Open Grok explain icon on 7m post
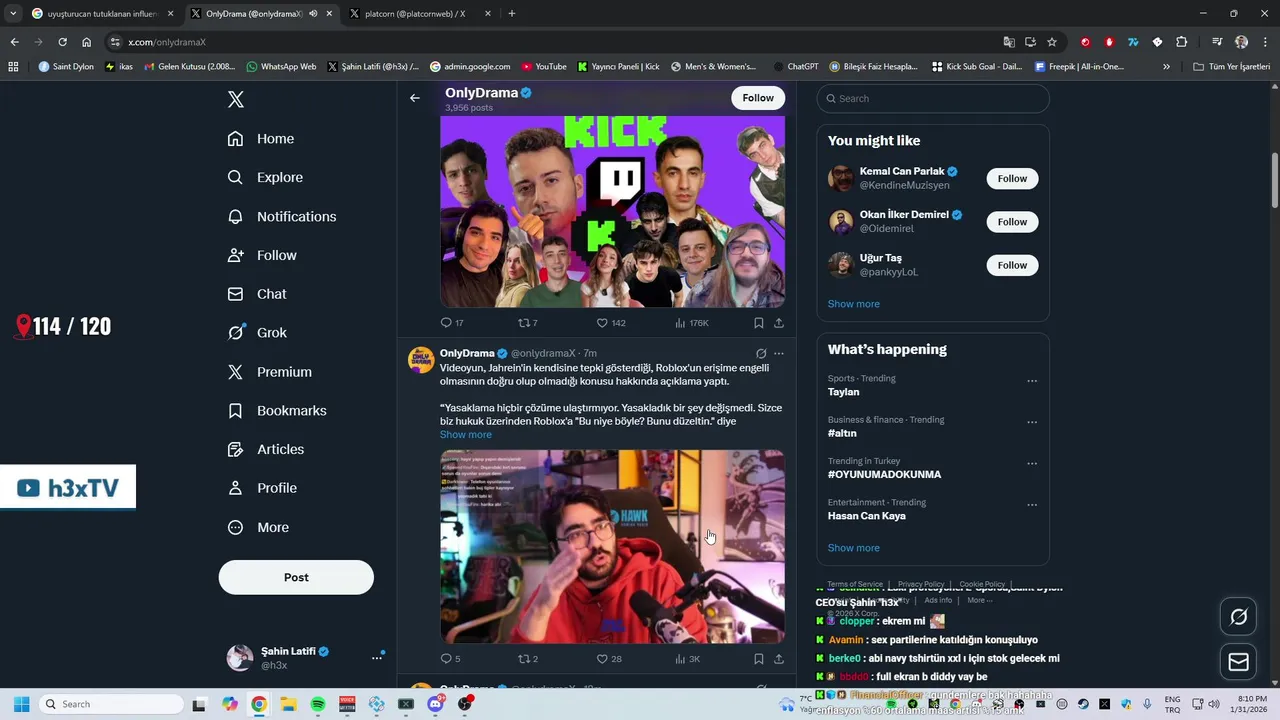The image size is (1280, 720). click(761, 354)
